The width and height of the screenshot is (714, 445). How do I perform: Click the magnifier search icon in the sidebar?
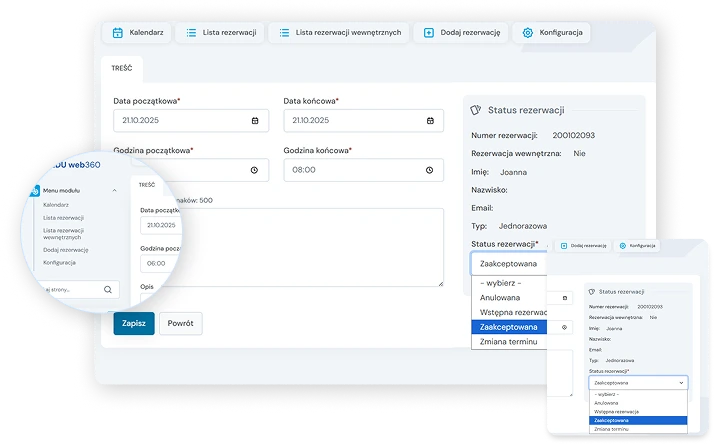[x=108, y=289]
